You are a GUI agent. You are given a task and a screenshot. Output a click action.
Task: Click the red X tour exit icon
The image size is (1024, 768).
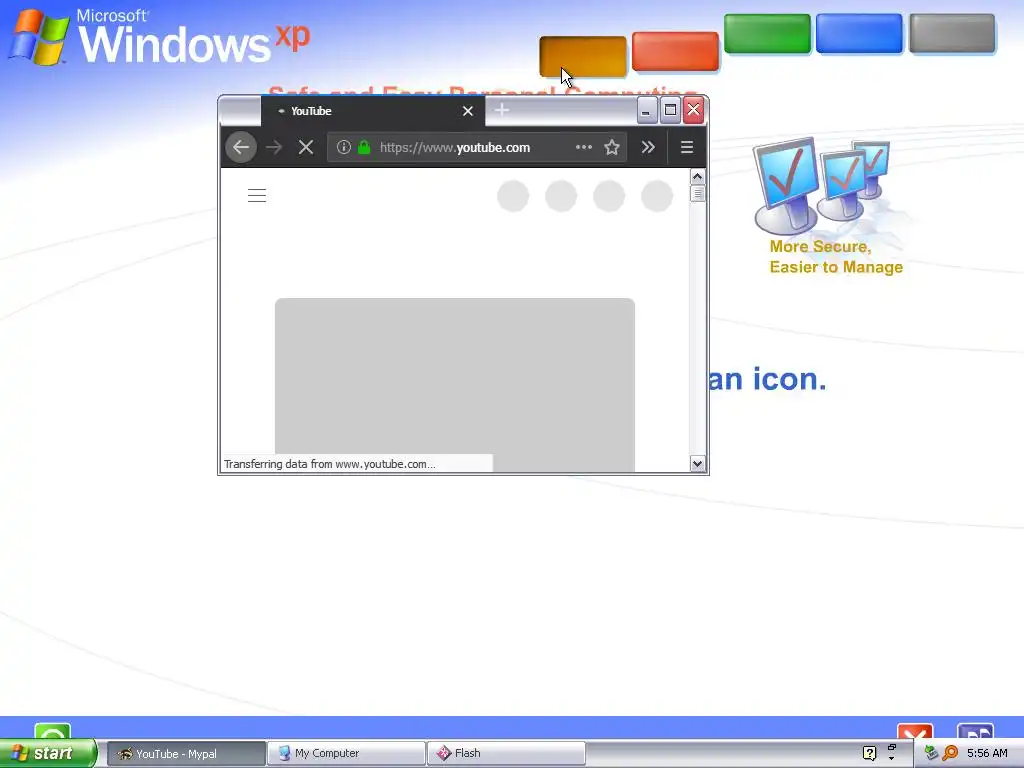click(x=915, y=732)
